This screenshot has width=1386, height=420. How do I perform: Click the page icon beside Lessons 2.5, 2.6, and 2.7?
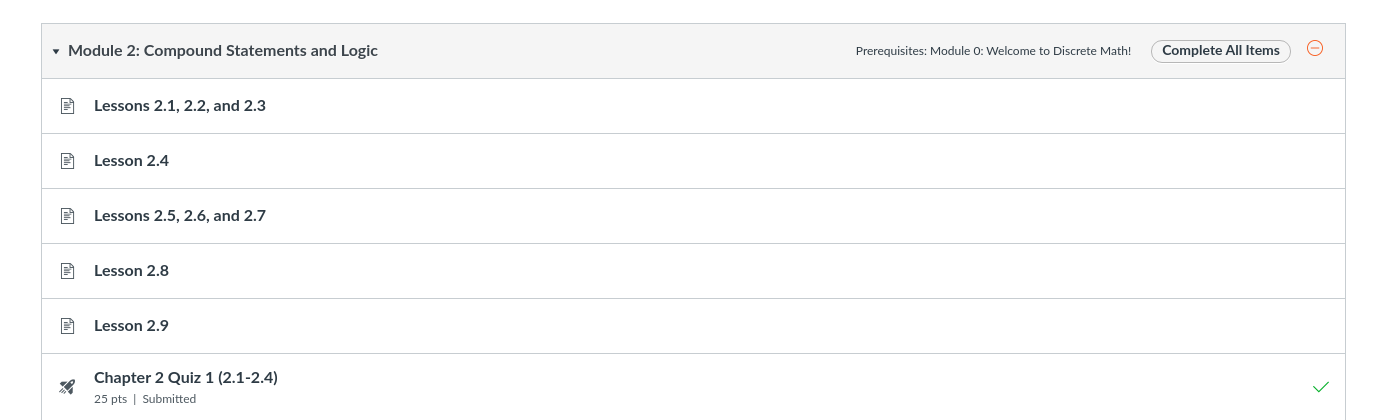pyautogui.click(x=68, y=216)
